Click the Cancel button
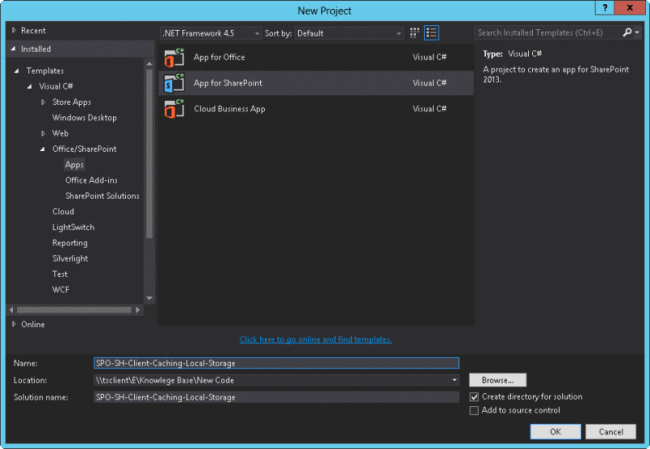This screenshot has width=650, height=449. (x=611, y=432)
